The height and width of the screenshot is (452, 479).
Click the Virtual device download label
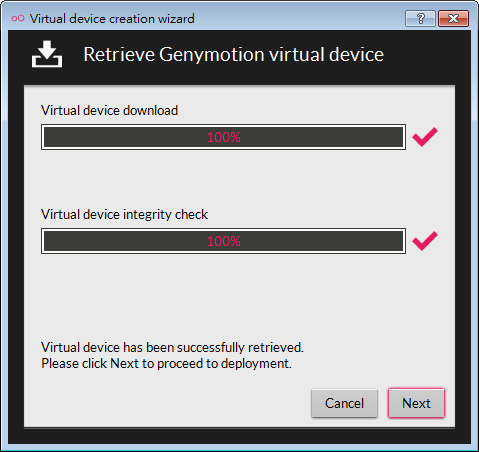point(109,110)
